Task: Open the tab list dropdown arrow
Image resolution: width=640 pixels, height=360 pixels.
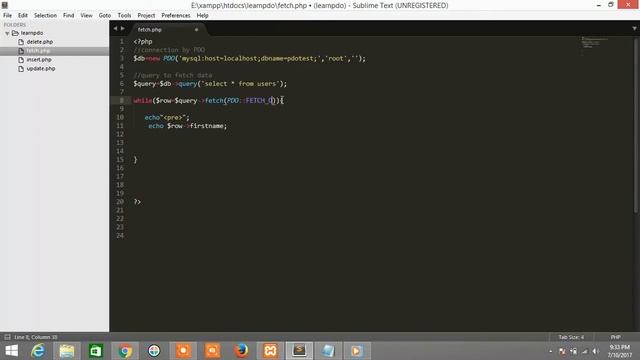Action: pyautogui.click(x=634, y=29)
